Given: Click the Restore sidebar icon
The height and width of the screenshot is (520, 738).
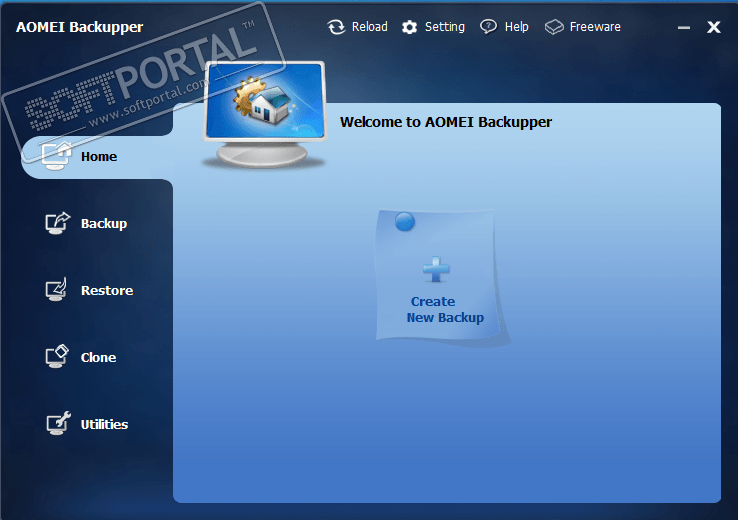Looking at the screenshot, I should click(x=56, y=290).
